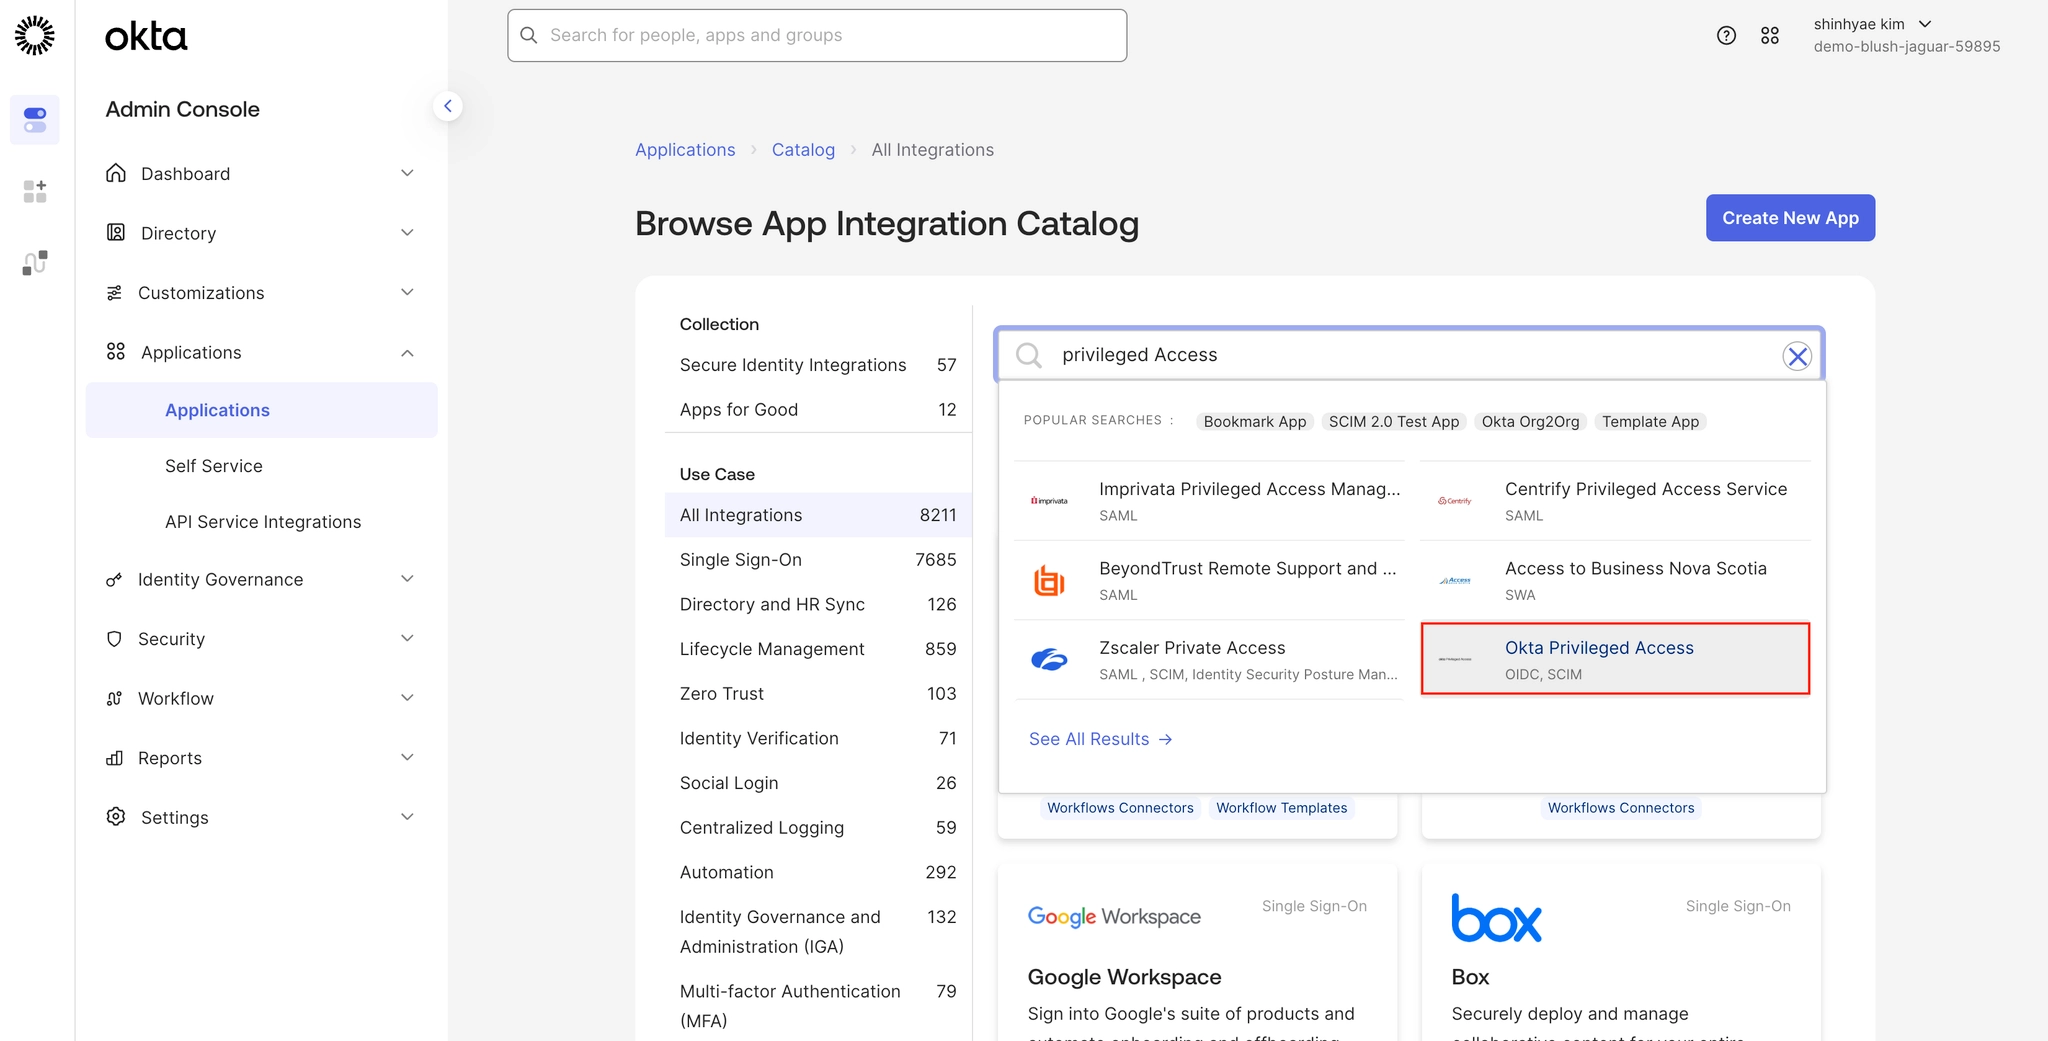Open Self Service in sidebar
This screenshot has height=1041, width=2048.
click(x=214, y=466)
